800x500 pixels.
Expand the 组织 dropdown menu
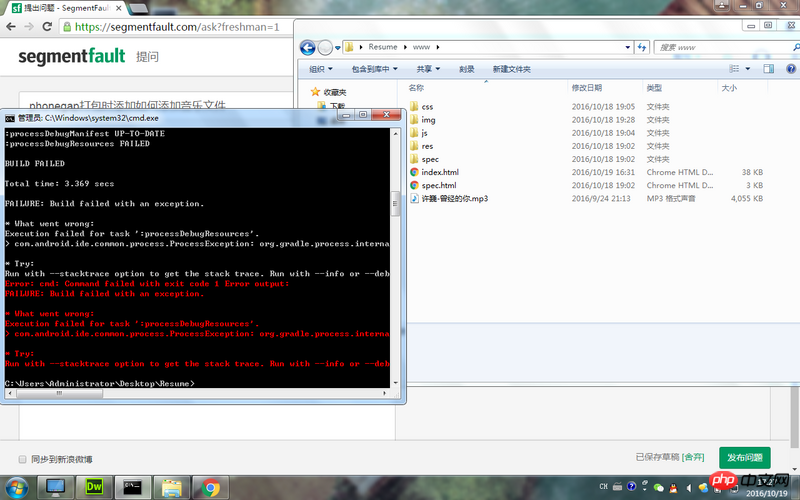321,69
